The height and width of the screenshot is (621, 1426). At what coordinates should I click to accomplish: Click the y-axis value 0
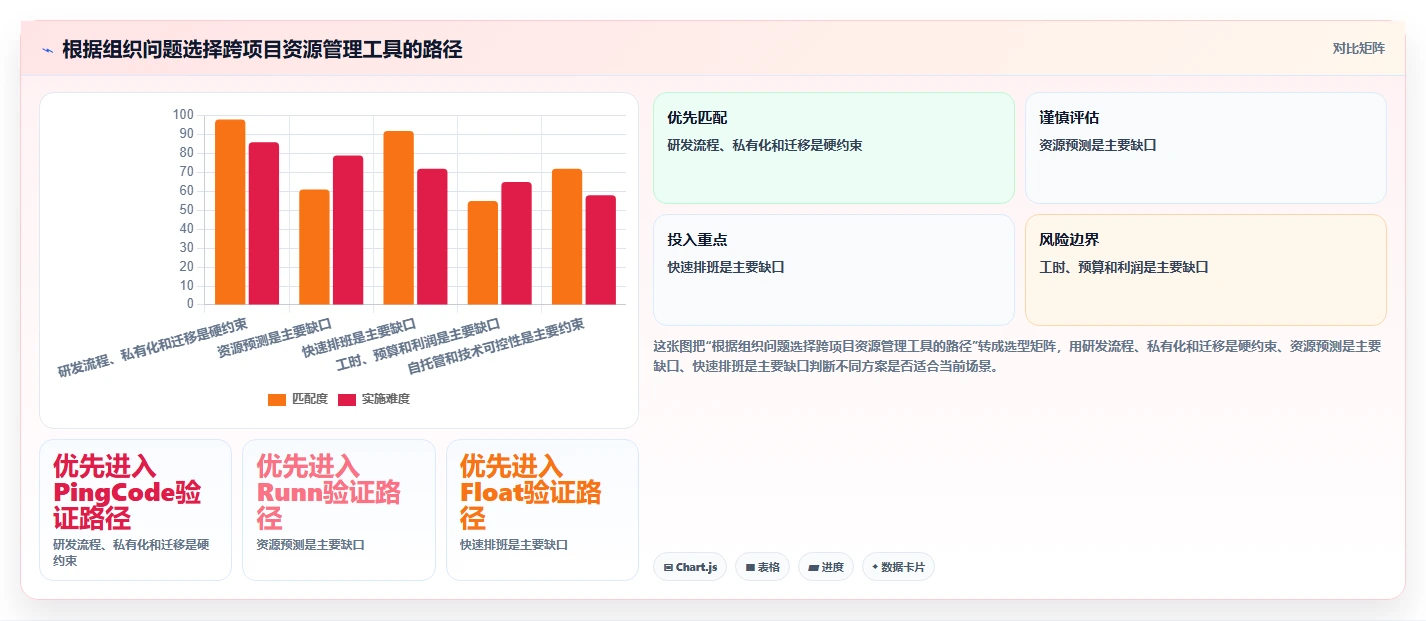[190, 304]
